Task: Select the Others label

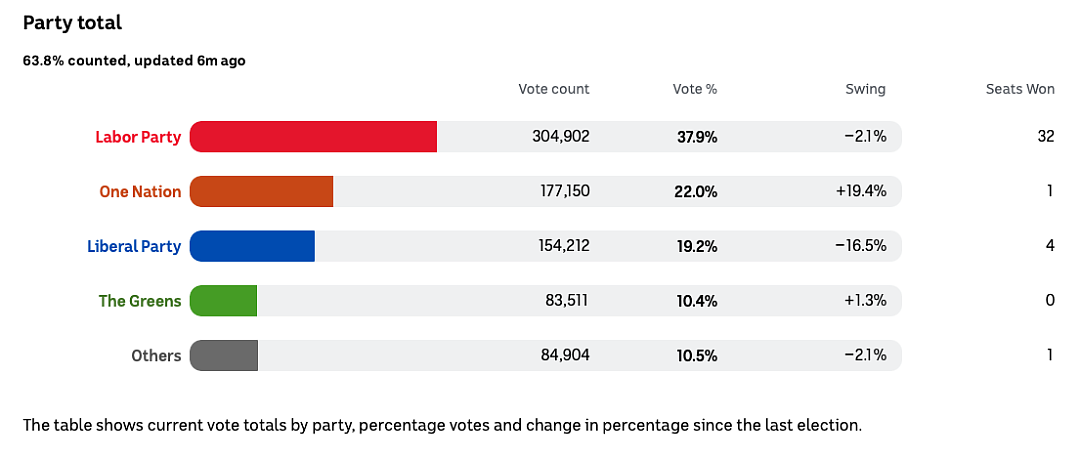Action: (156, 356)
